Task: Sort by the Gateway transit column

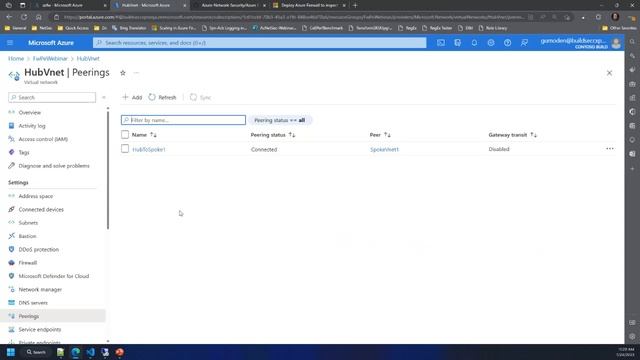Action: click(513, 135)
